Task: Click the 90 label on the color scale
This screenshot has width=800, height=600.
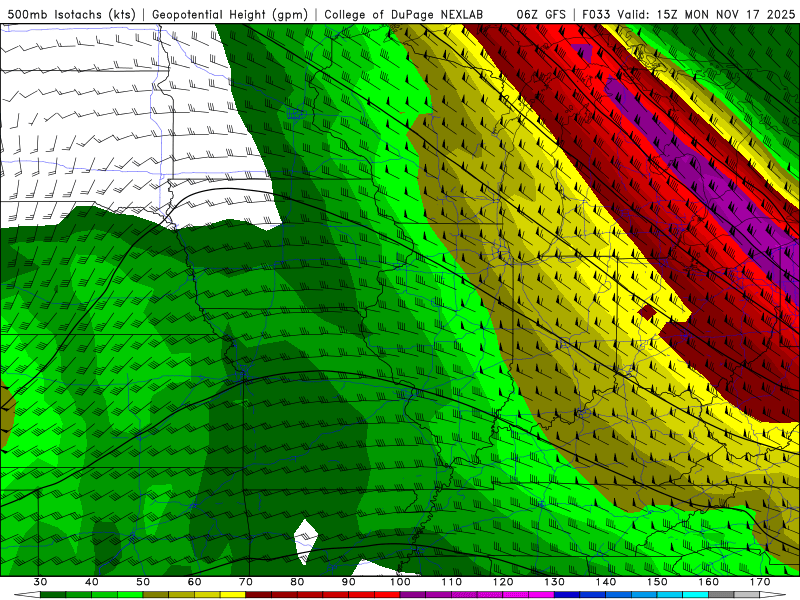Action: pos(348,582)
